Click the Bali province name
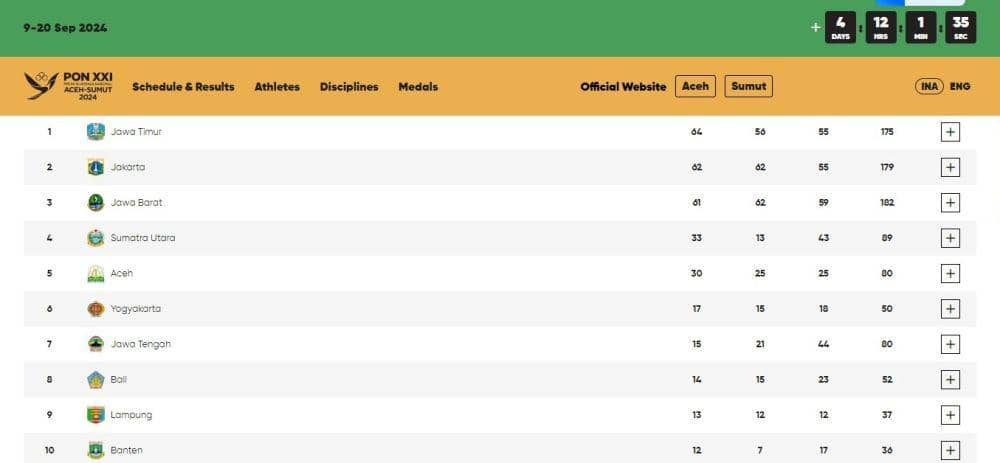1000x463 pixels. (119, 379)
